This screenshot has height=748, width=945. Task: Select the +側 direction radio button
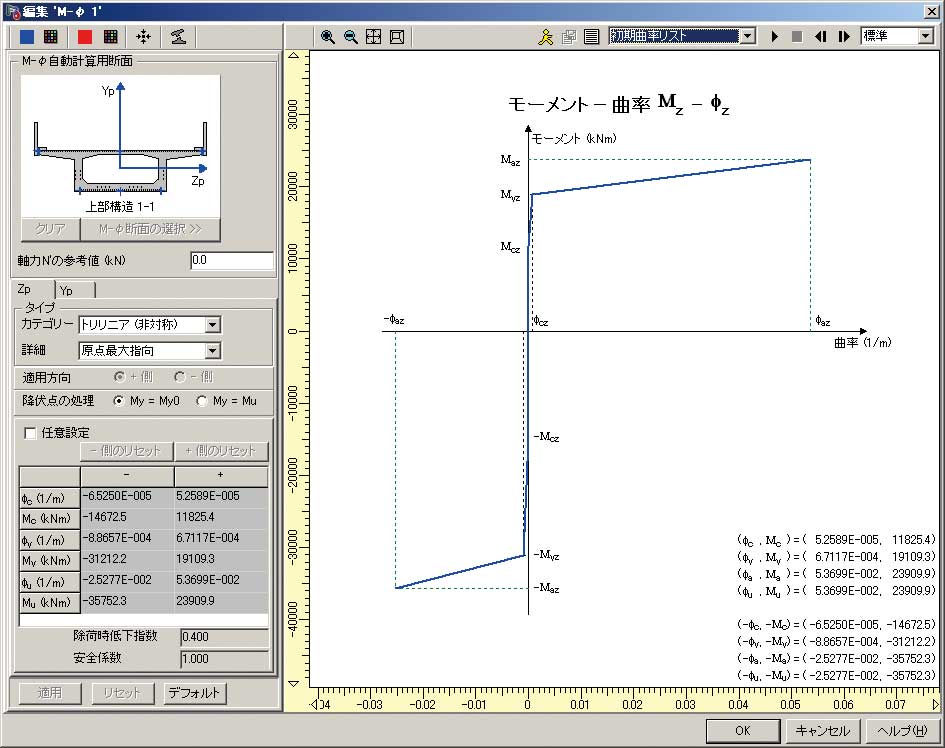(x=119, y=377)
